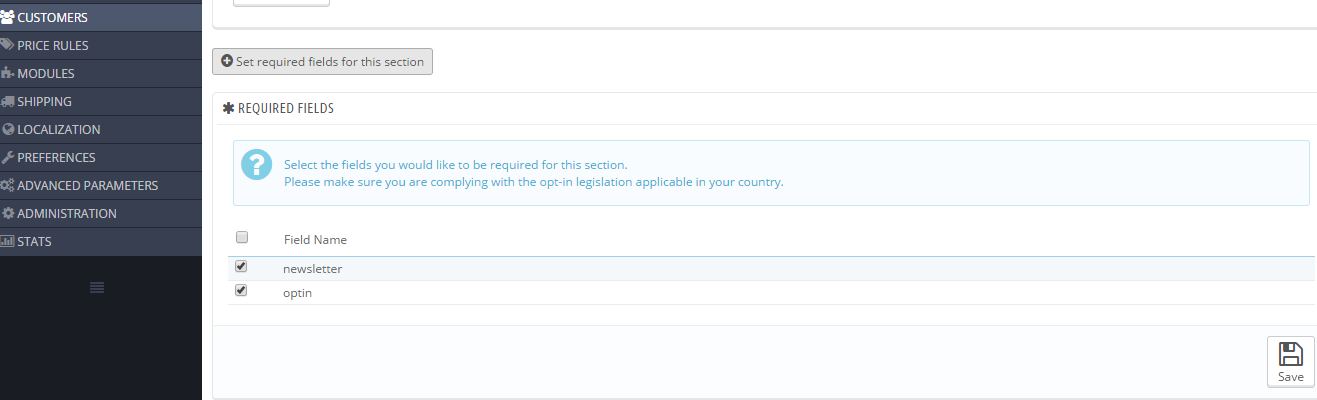Viewport: 1317px width, 400px height.
Task: Click the Modules puzzle piece icon
Action: coord(8,73)
